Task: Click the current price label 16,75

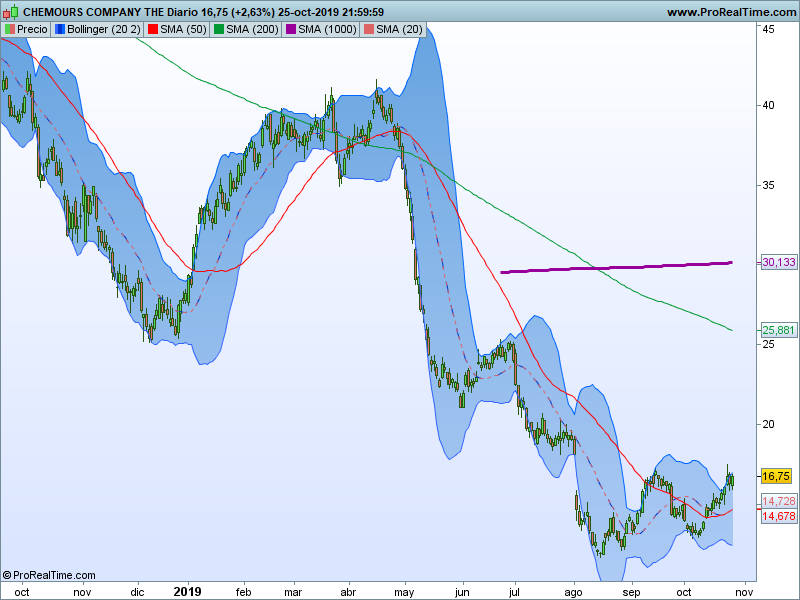Action: click(x=776, y=477)
